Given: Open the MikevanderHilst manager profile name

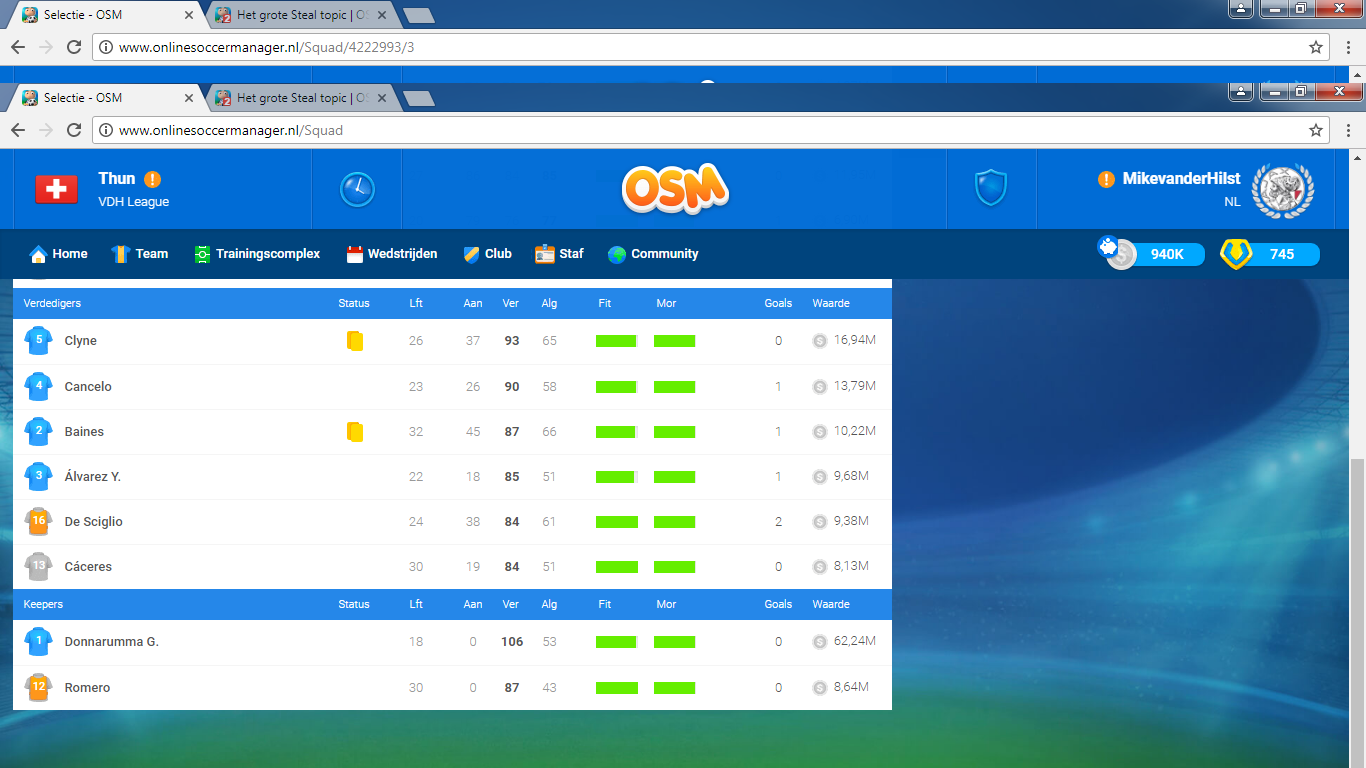Looking at the screenshot, I should (x=1182, y=178).
